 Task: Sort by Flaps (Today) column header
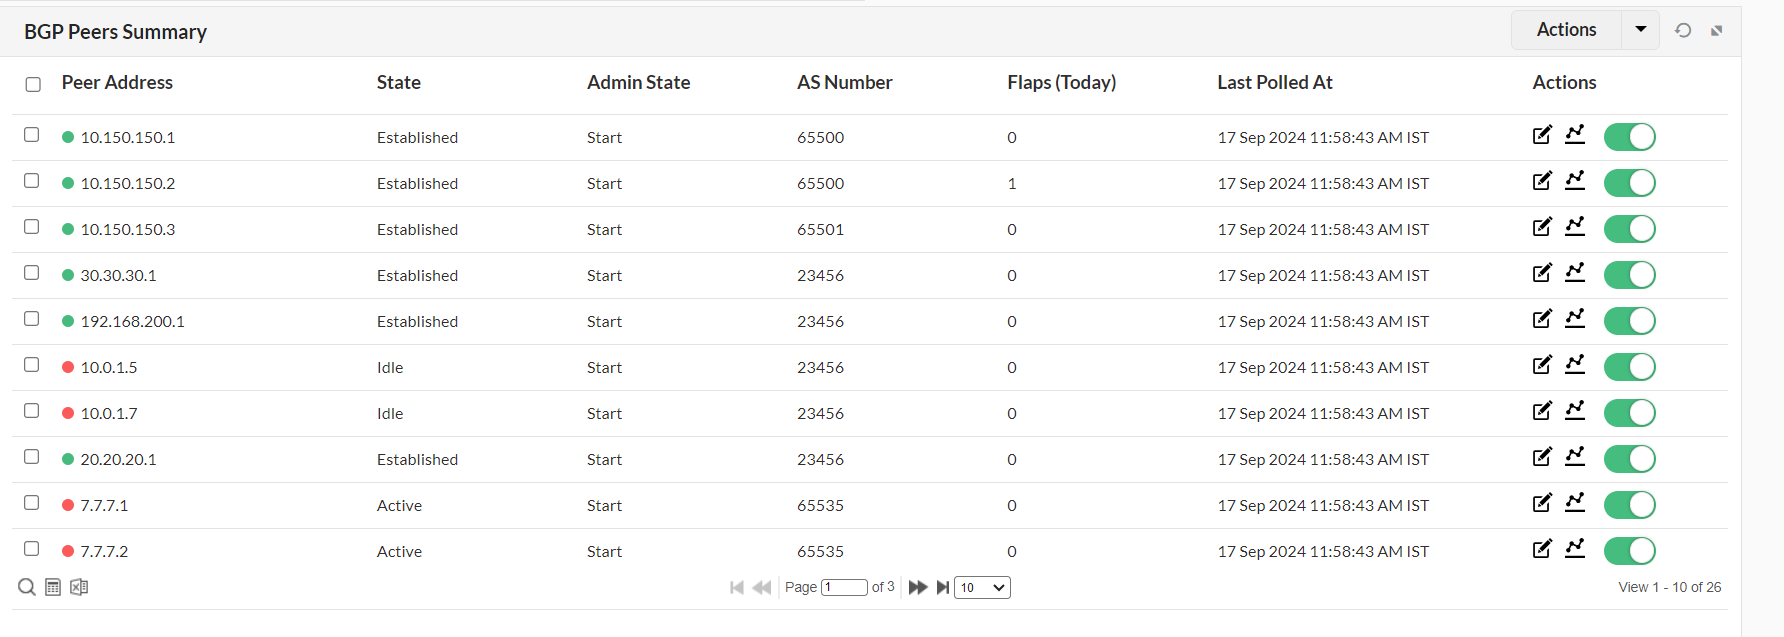[1061, 83]
